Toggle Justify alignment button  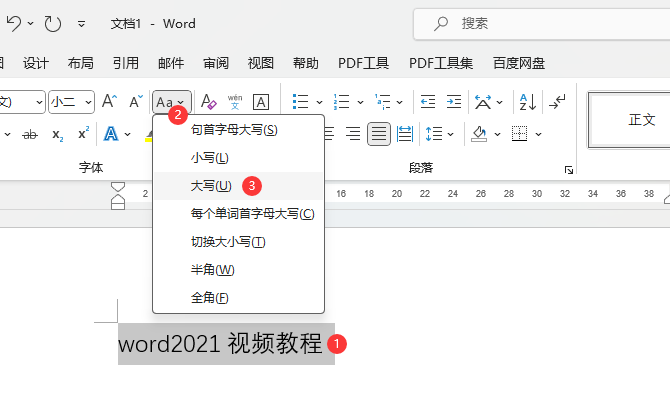point(379,134)
